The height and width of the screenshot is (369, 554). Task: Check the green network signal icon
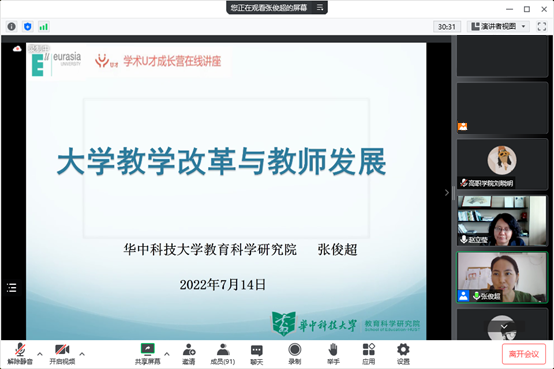(x=43, y=27)
